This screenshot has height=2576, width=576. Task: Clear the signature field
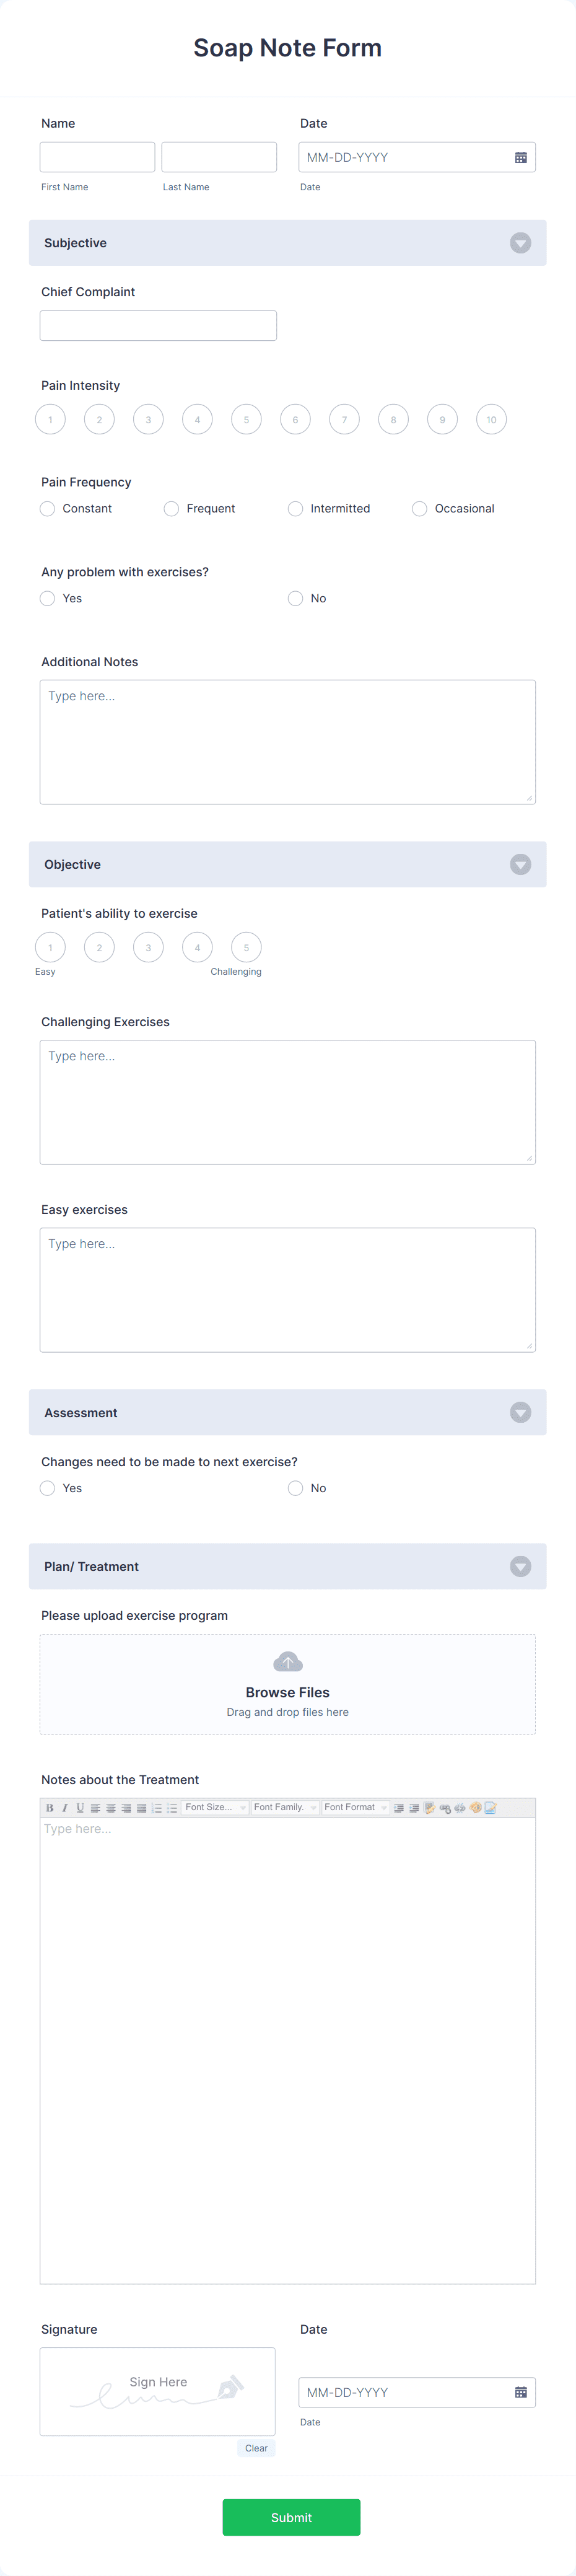256,2448
